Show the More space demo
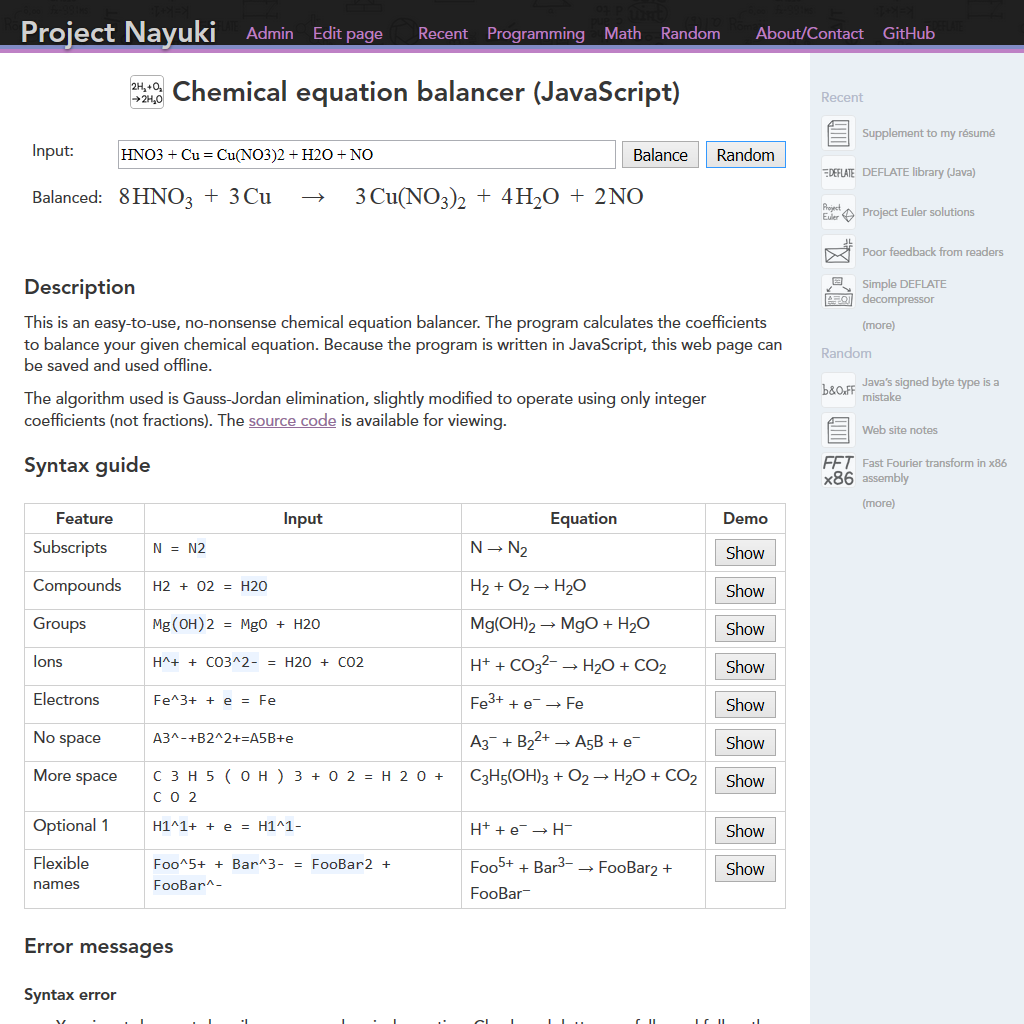 click(745, 780)
